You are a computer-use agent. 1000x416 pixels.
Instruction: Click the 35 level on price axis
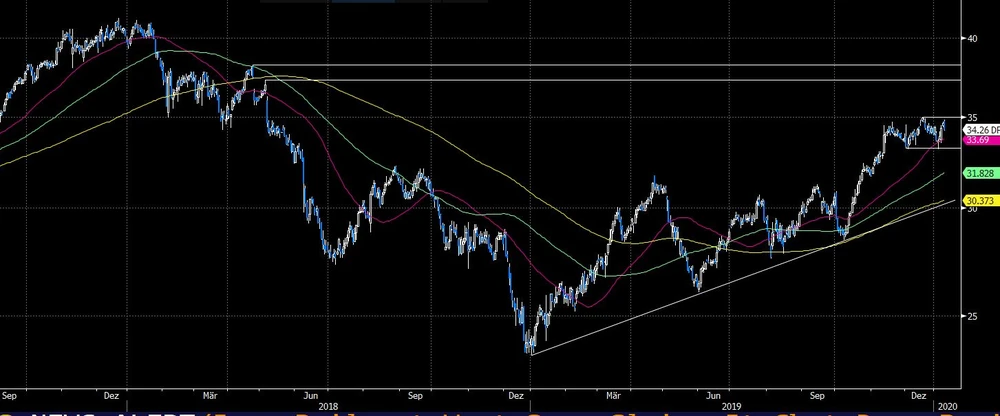(969, 117)
